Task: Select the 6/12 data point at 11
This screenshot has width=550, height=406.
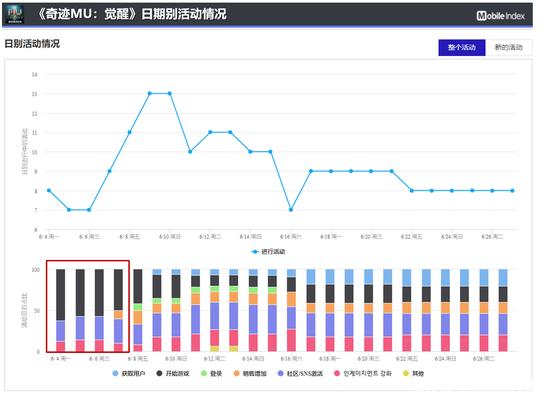Action: [210, 132]
